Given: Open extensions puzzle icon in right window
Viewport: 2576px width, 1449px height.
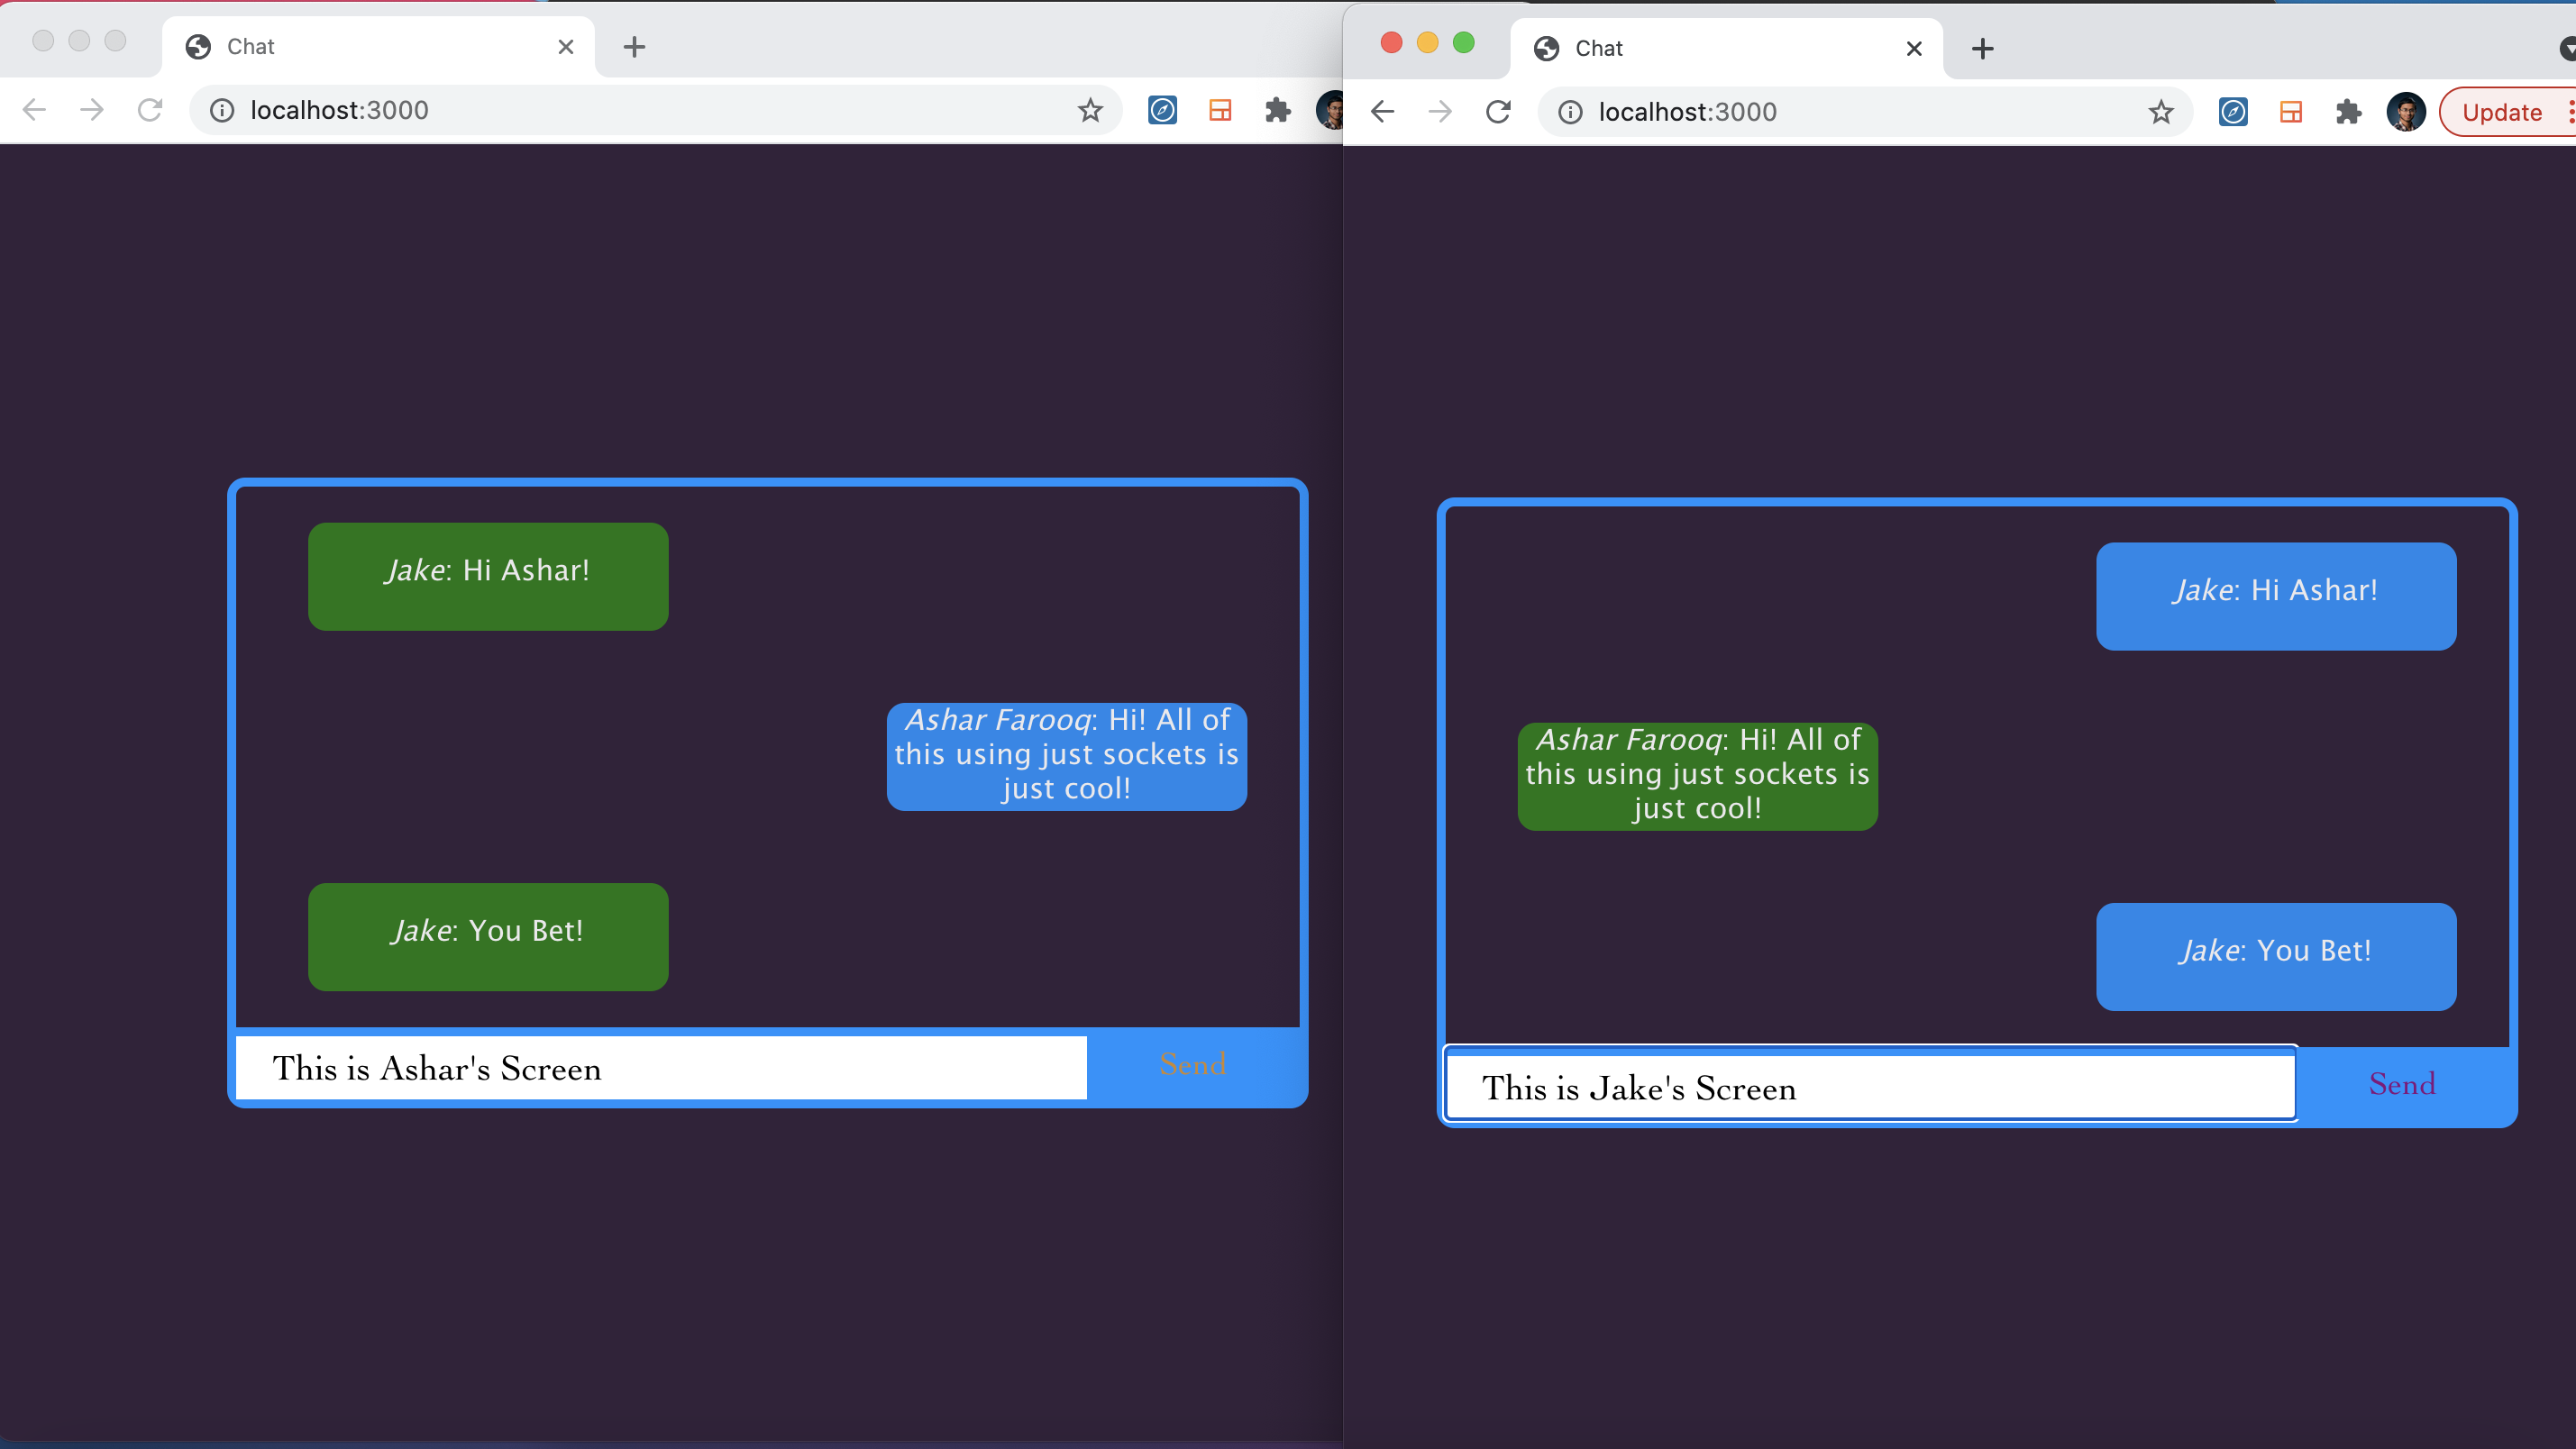Looking at the screenshot, I should (x=2348, y=112).
